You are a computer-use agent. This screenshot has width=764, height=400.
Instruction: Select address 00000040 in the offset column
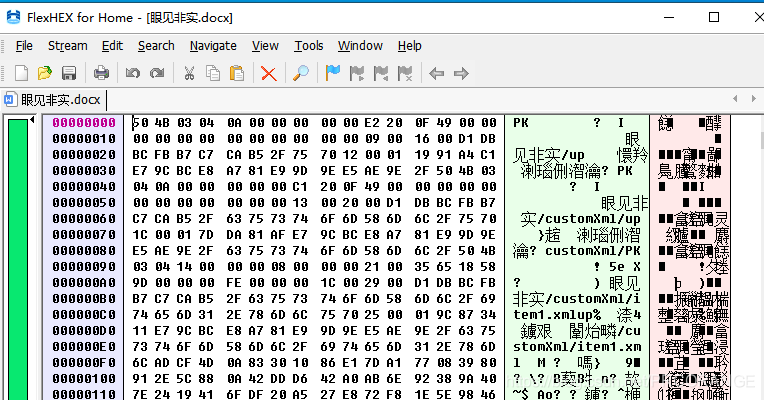coord(84,187)
